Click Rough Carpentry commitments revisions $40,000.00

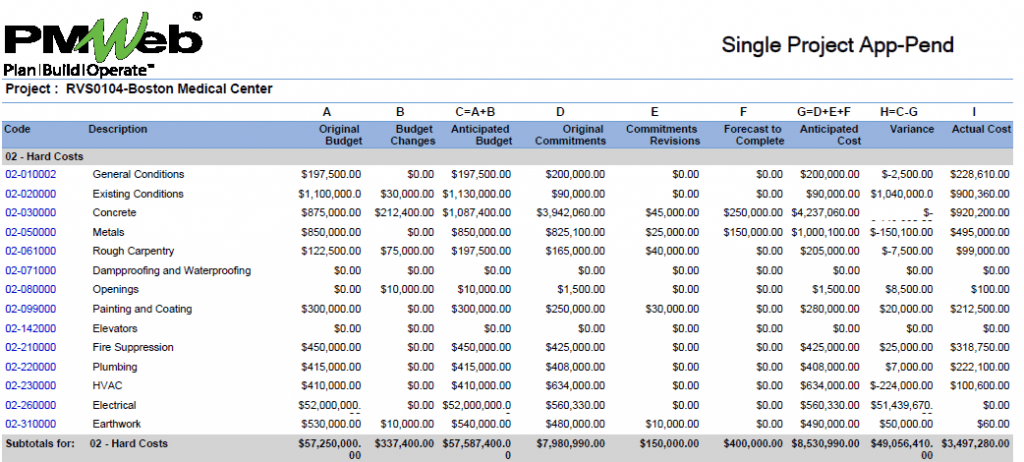tap(672, 252)
